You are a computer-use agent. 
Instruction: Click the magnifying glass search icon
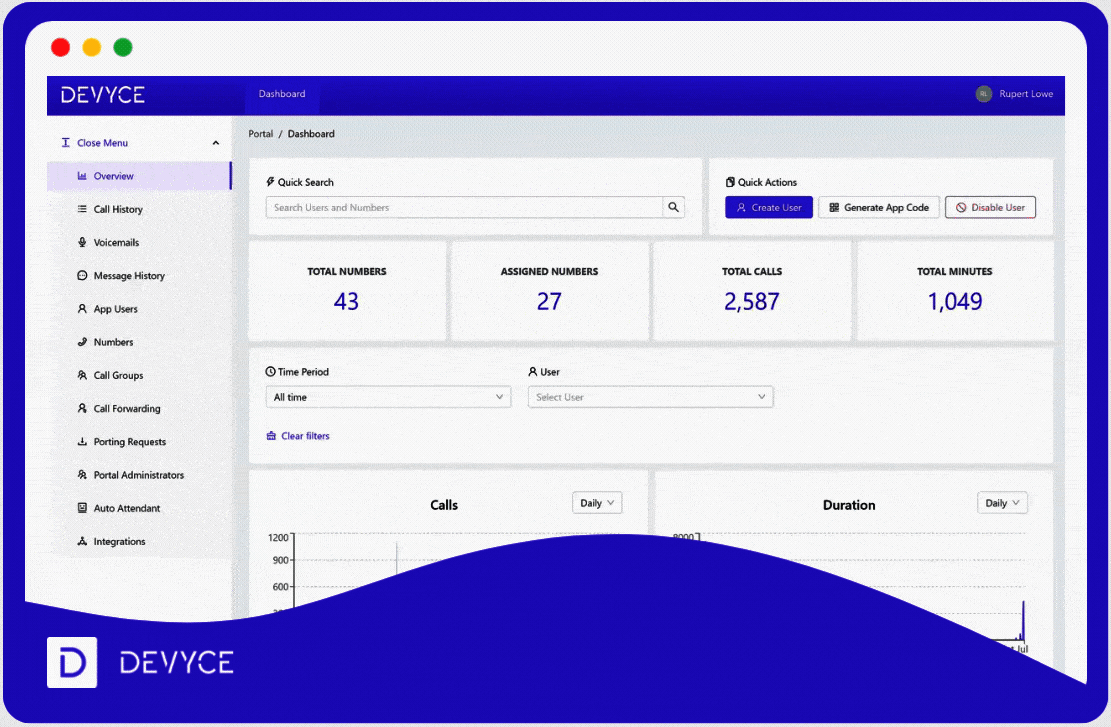pyautogui.click(x=673, y=207)
